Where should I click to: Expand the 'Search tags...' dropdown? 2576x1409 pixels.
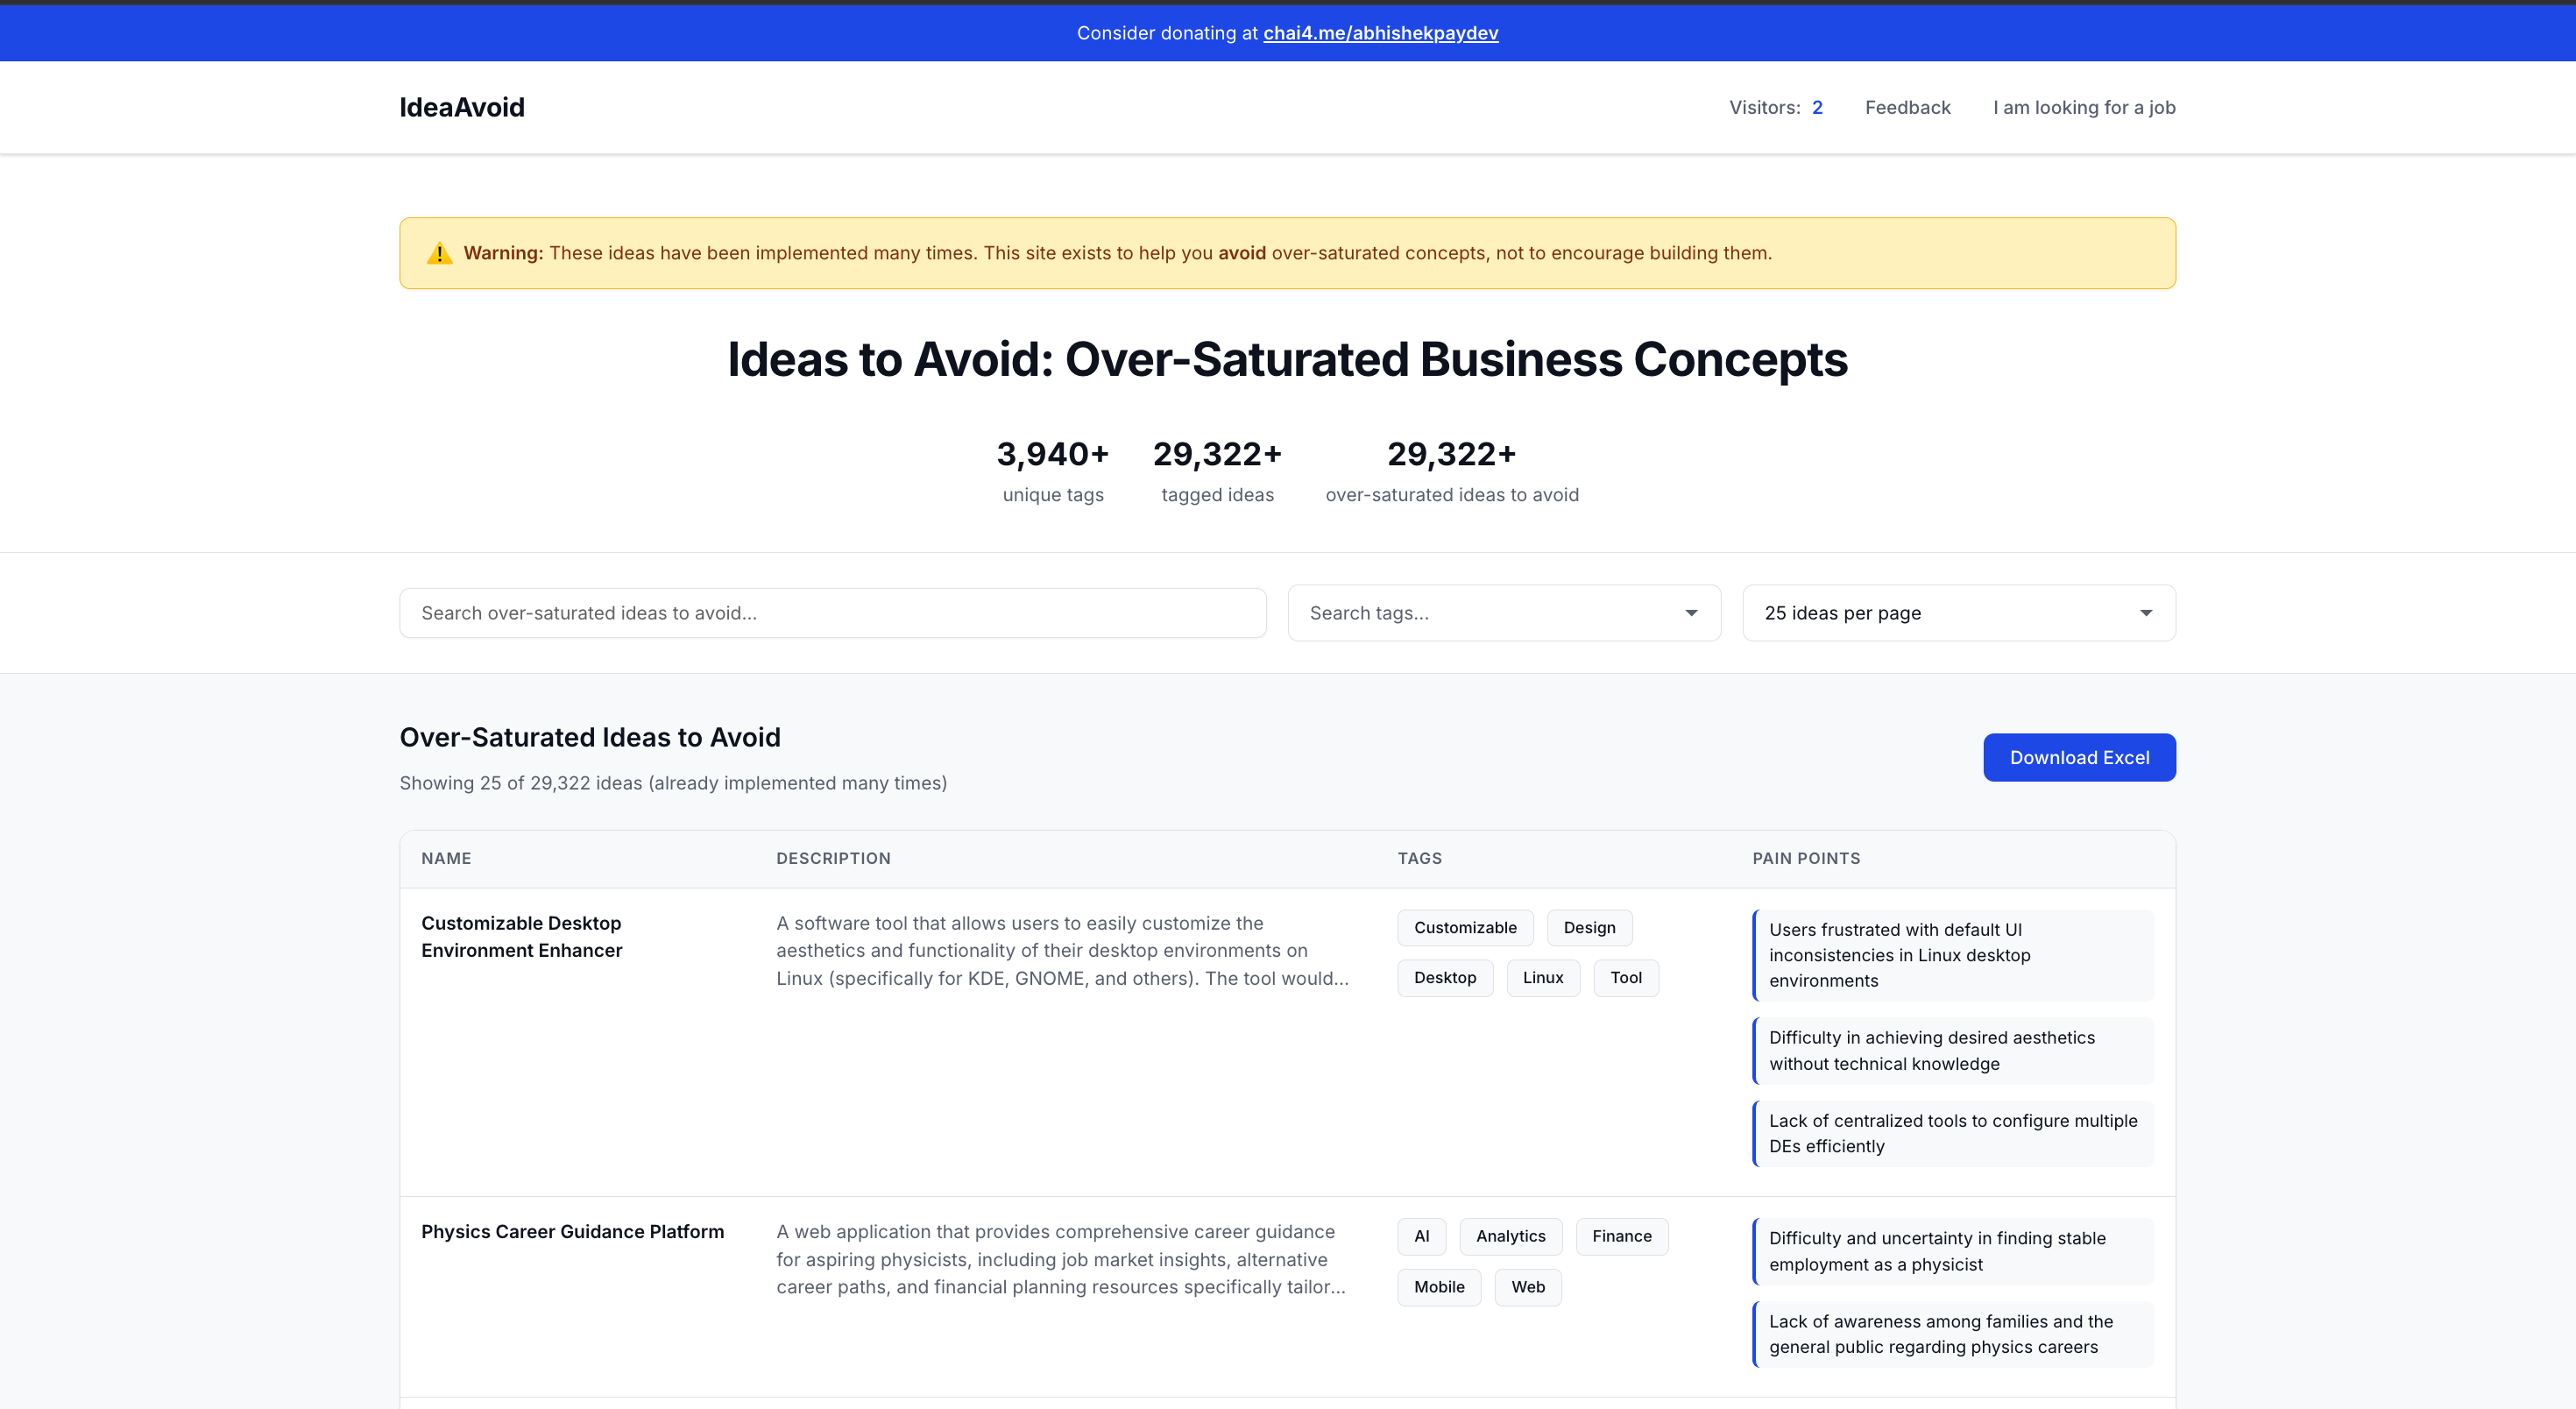(1450, 612)
